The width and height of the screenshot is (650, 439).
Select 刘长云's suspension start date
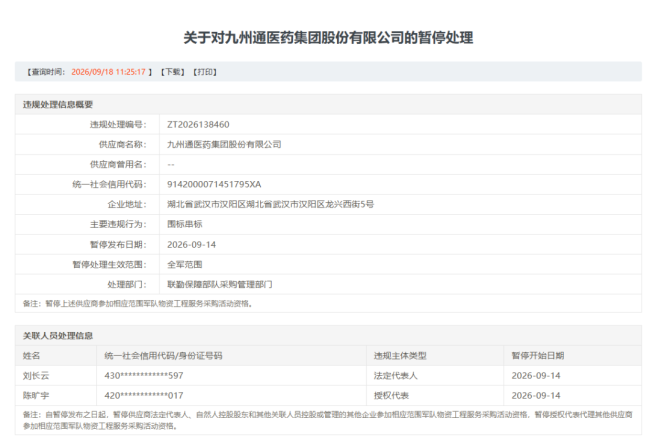(536, 376)
